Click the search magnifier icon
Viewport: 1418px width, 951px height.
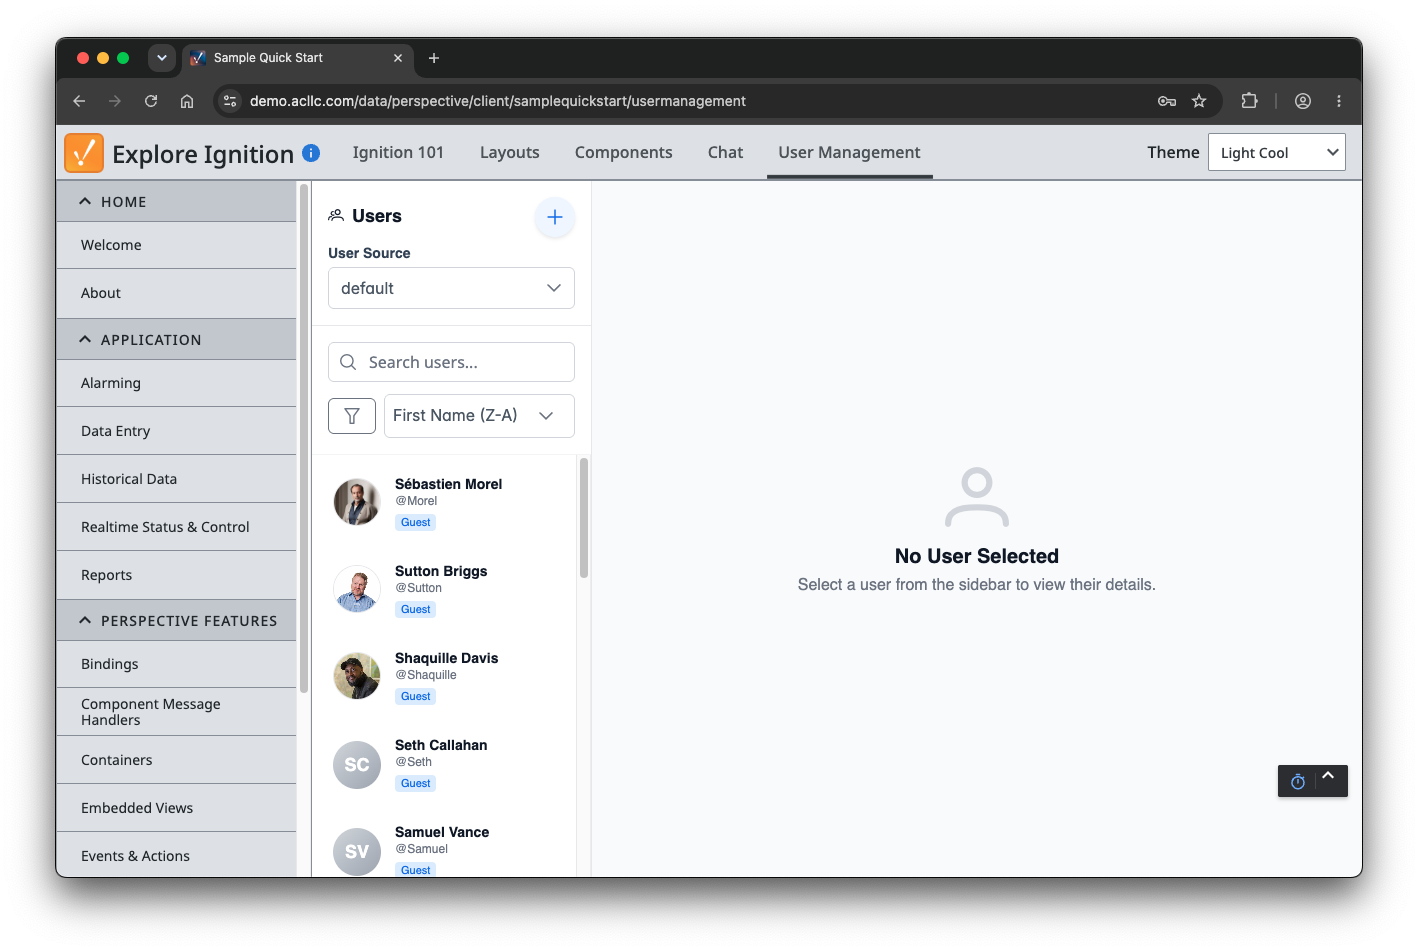(x=348, y=362)
